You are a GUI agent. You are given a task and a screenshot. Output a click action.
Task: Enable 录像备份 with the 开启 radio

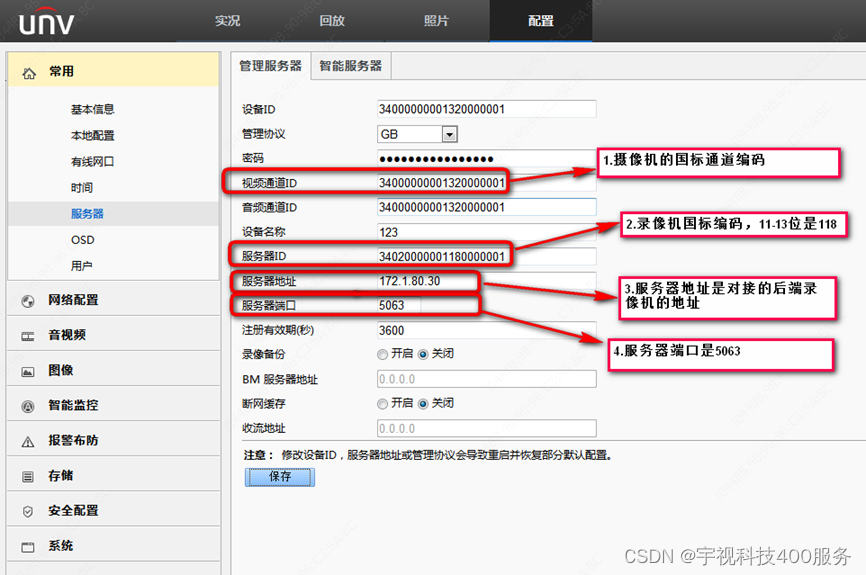382,355
